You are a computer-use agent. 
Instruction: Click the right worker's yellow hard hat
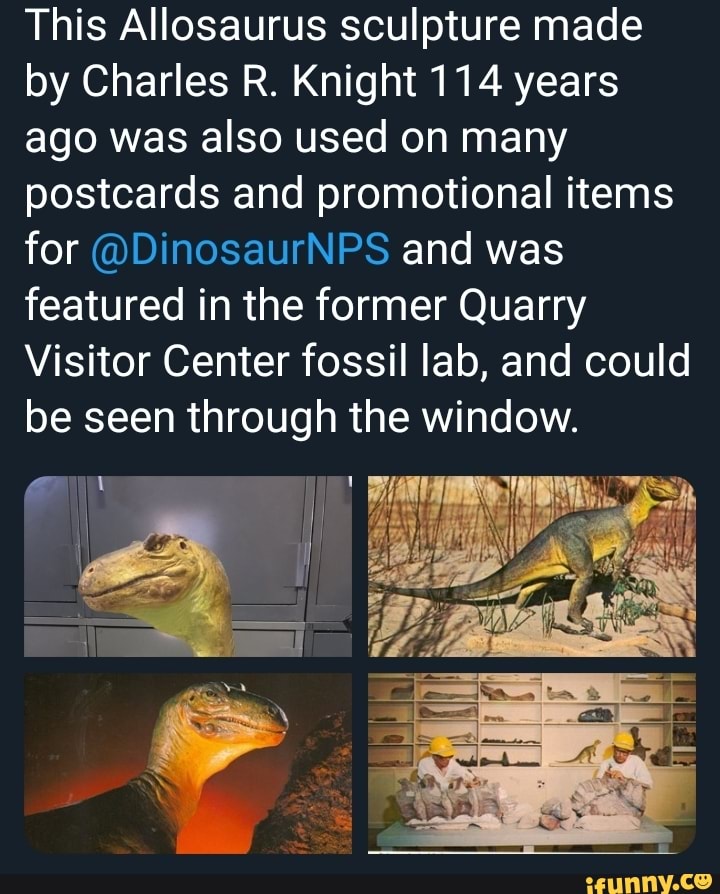(x=624, y=741)
